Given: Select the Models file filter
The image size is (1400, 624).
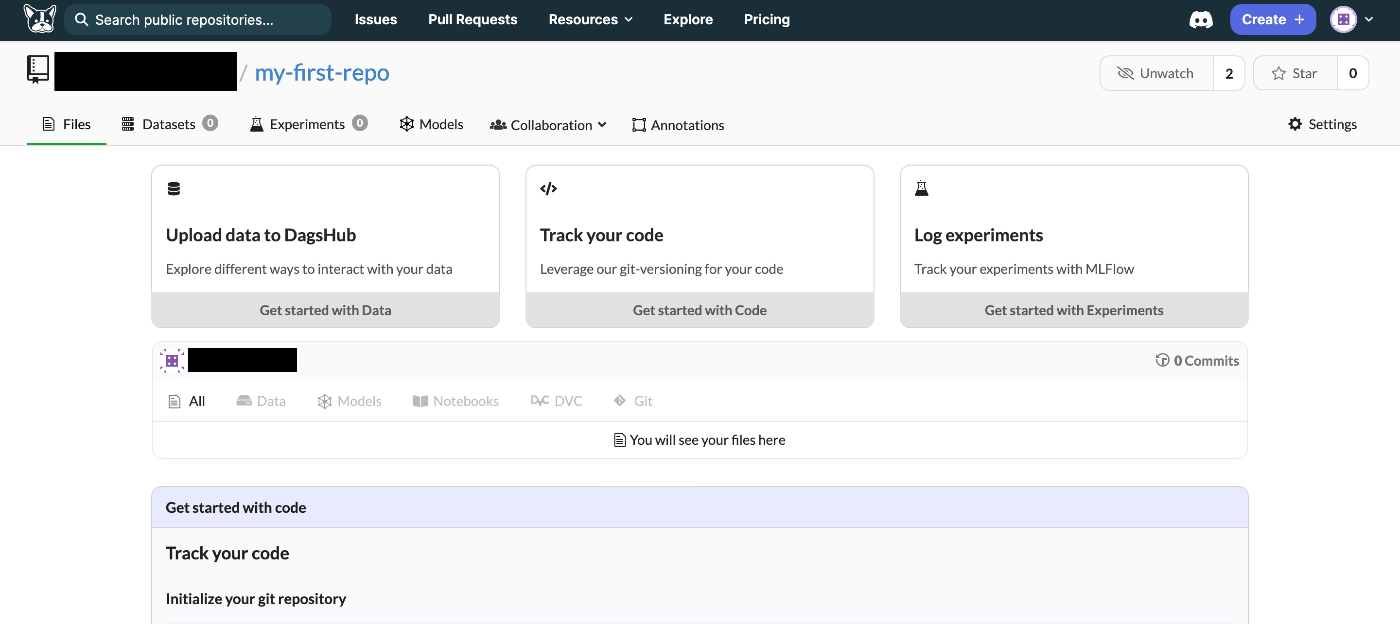Looking at the screenshot, I should click(x=349, y=401).
